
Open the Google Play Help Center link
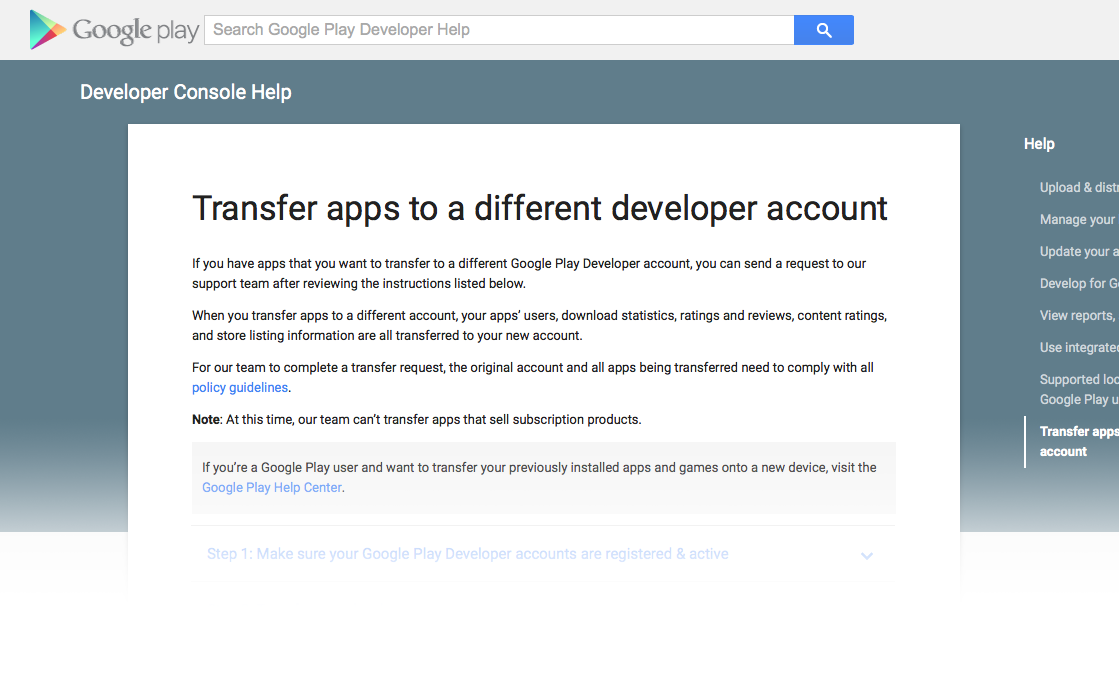tap(272, 487)
